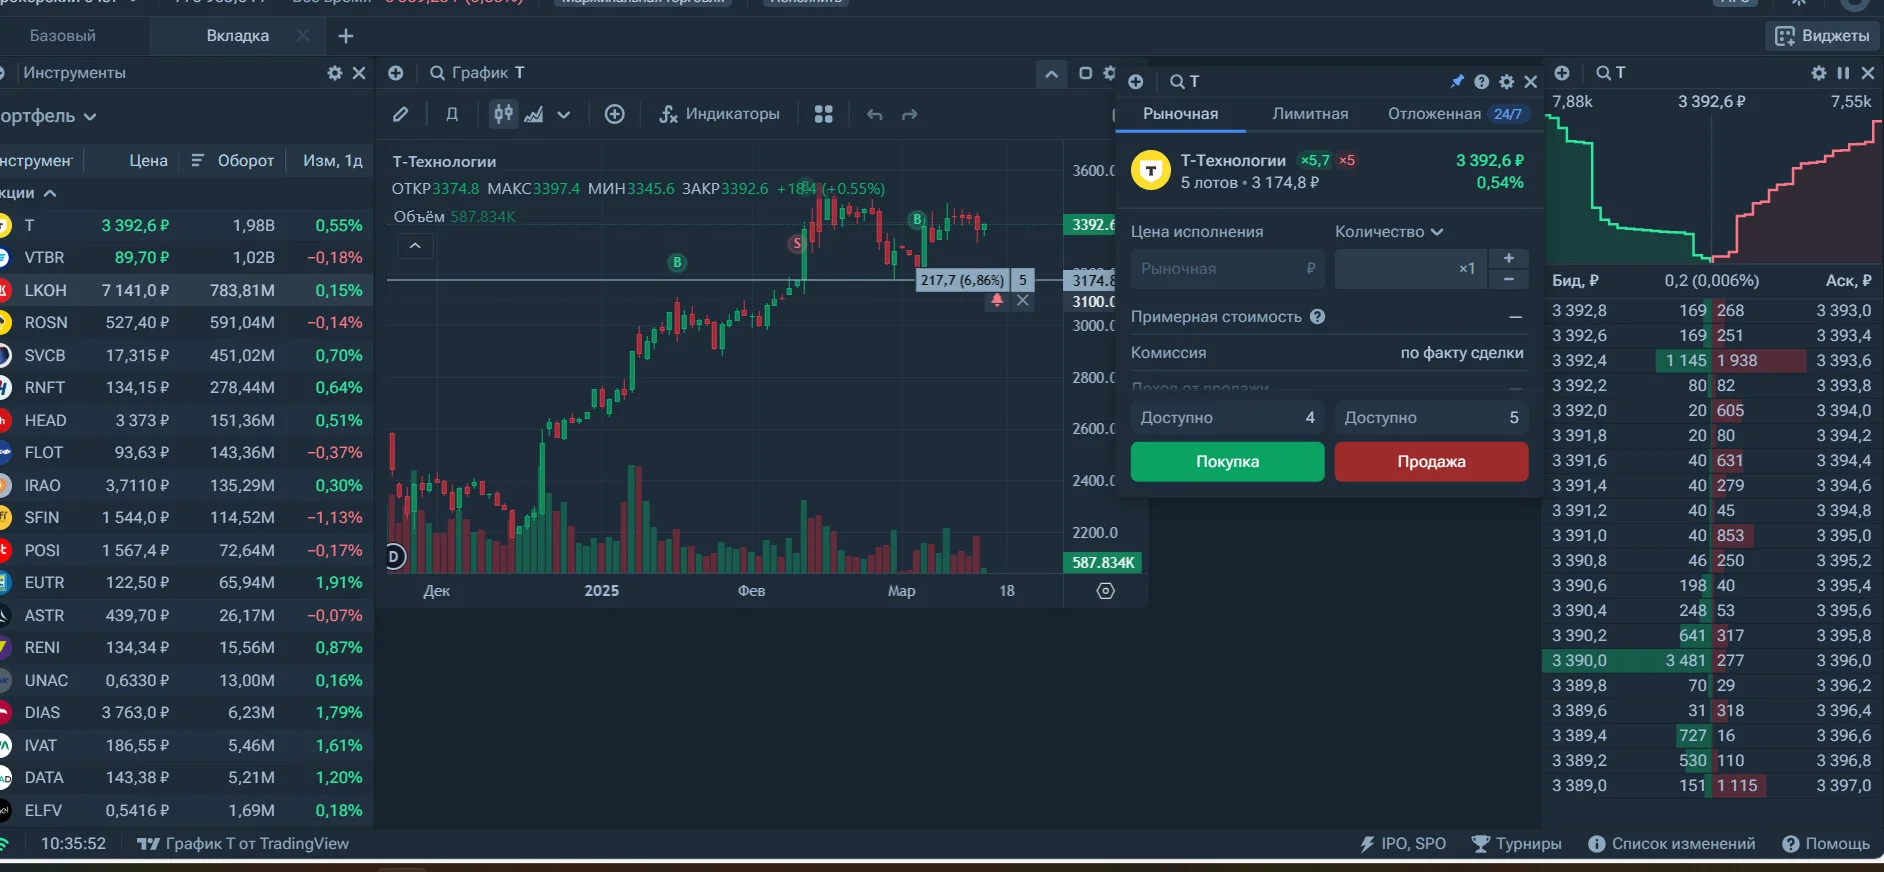Decrease quantity with the minus stepper

click(x=1509, y=280)
